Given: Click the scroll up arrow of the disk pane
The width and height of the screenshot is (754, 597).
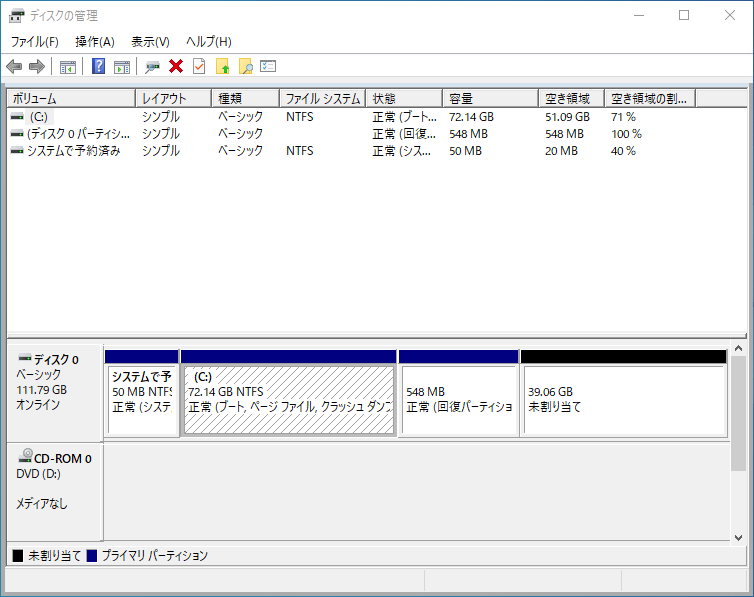Looking at the screenshot, I should coord(739,348).
